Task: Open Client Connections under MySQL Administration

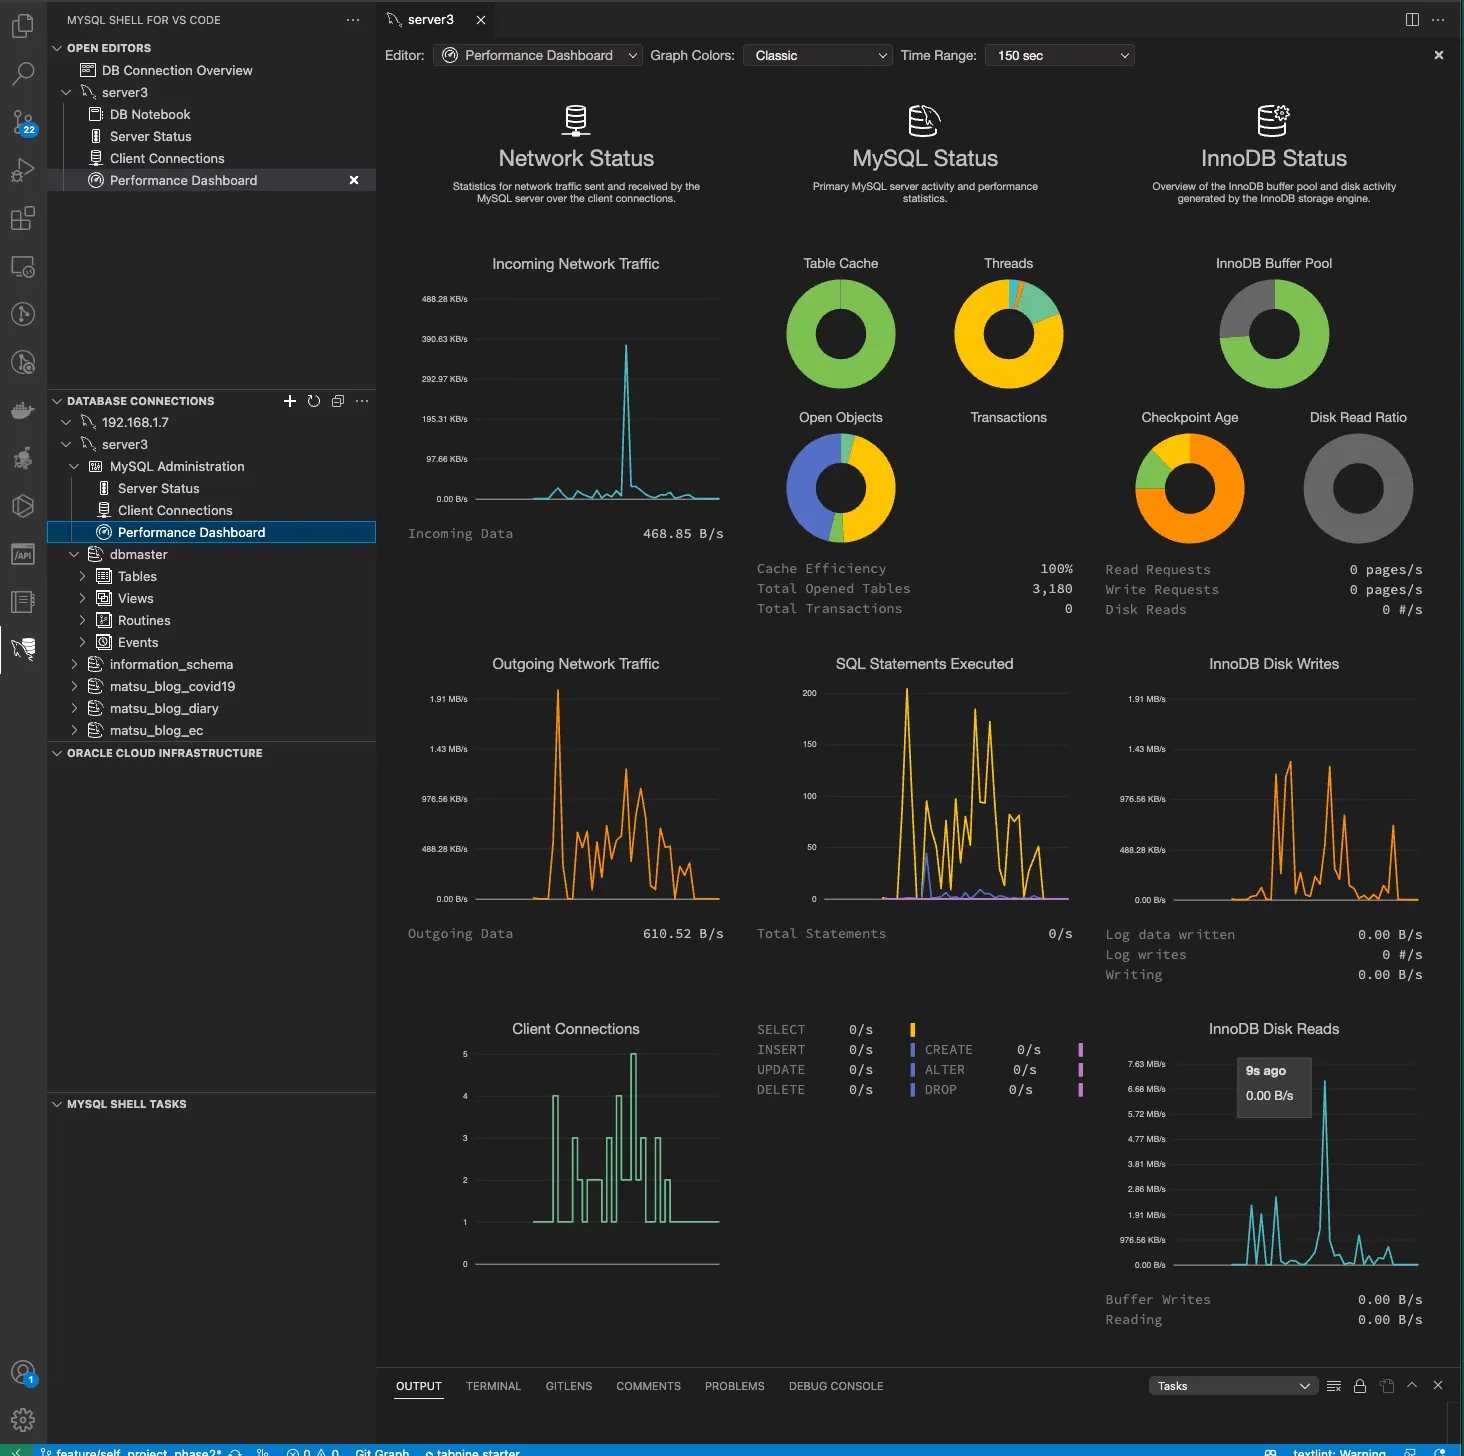Action: 175,511
